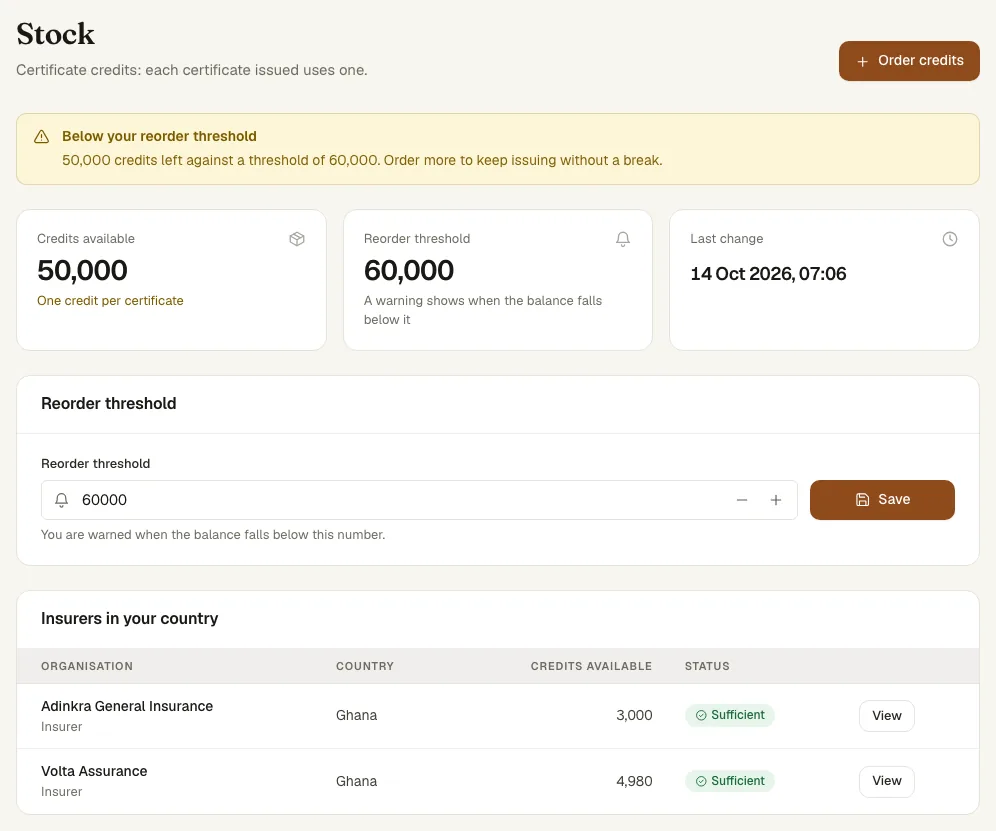Click the clock icon on Last change card

(x=950, y=239)
